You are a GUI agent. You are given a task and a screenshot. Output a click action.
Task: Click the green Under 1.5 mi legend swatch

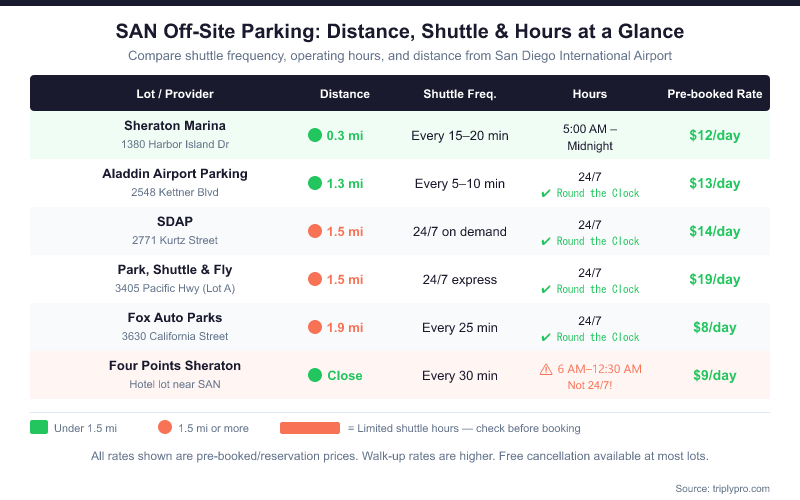(x=39, y=428)
